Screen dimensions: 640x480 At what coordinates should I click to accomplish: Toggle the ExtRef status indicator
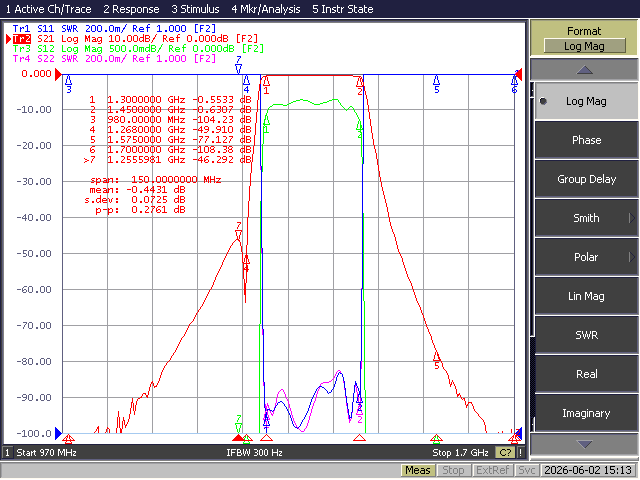[492, 470]
